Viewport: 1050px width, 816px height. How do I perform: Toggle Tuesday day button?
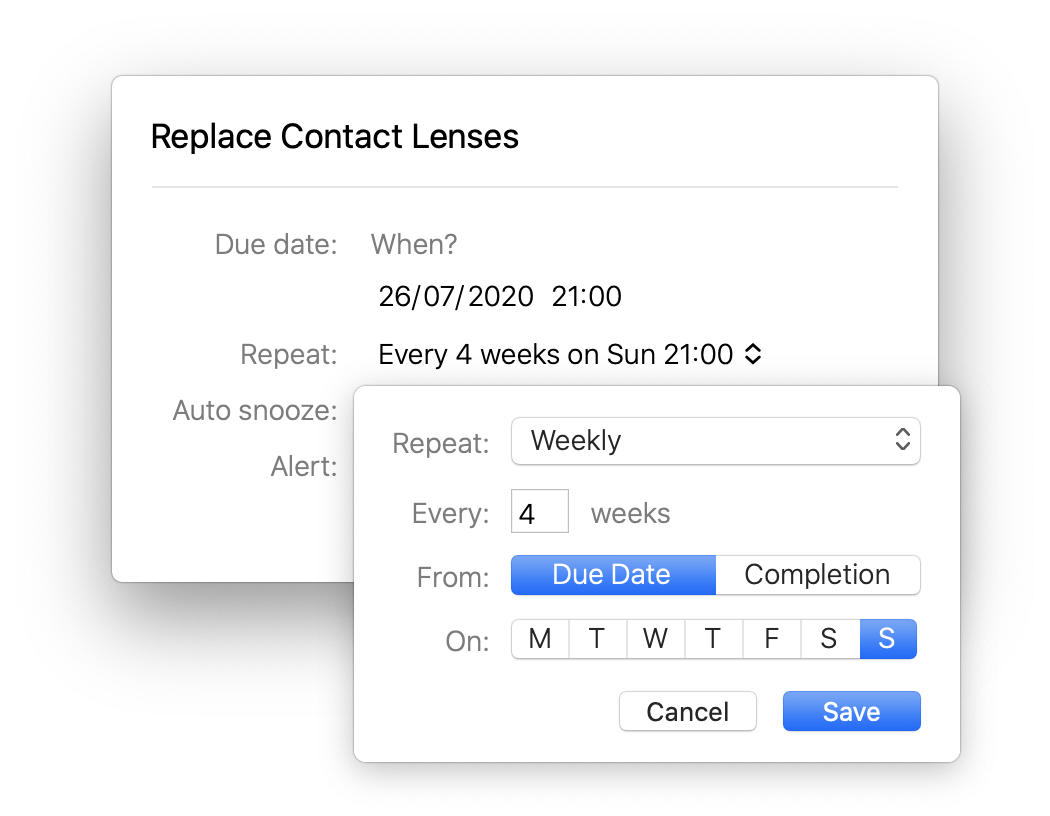[597, 639]
